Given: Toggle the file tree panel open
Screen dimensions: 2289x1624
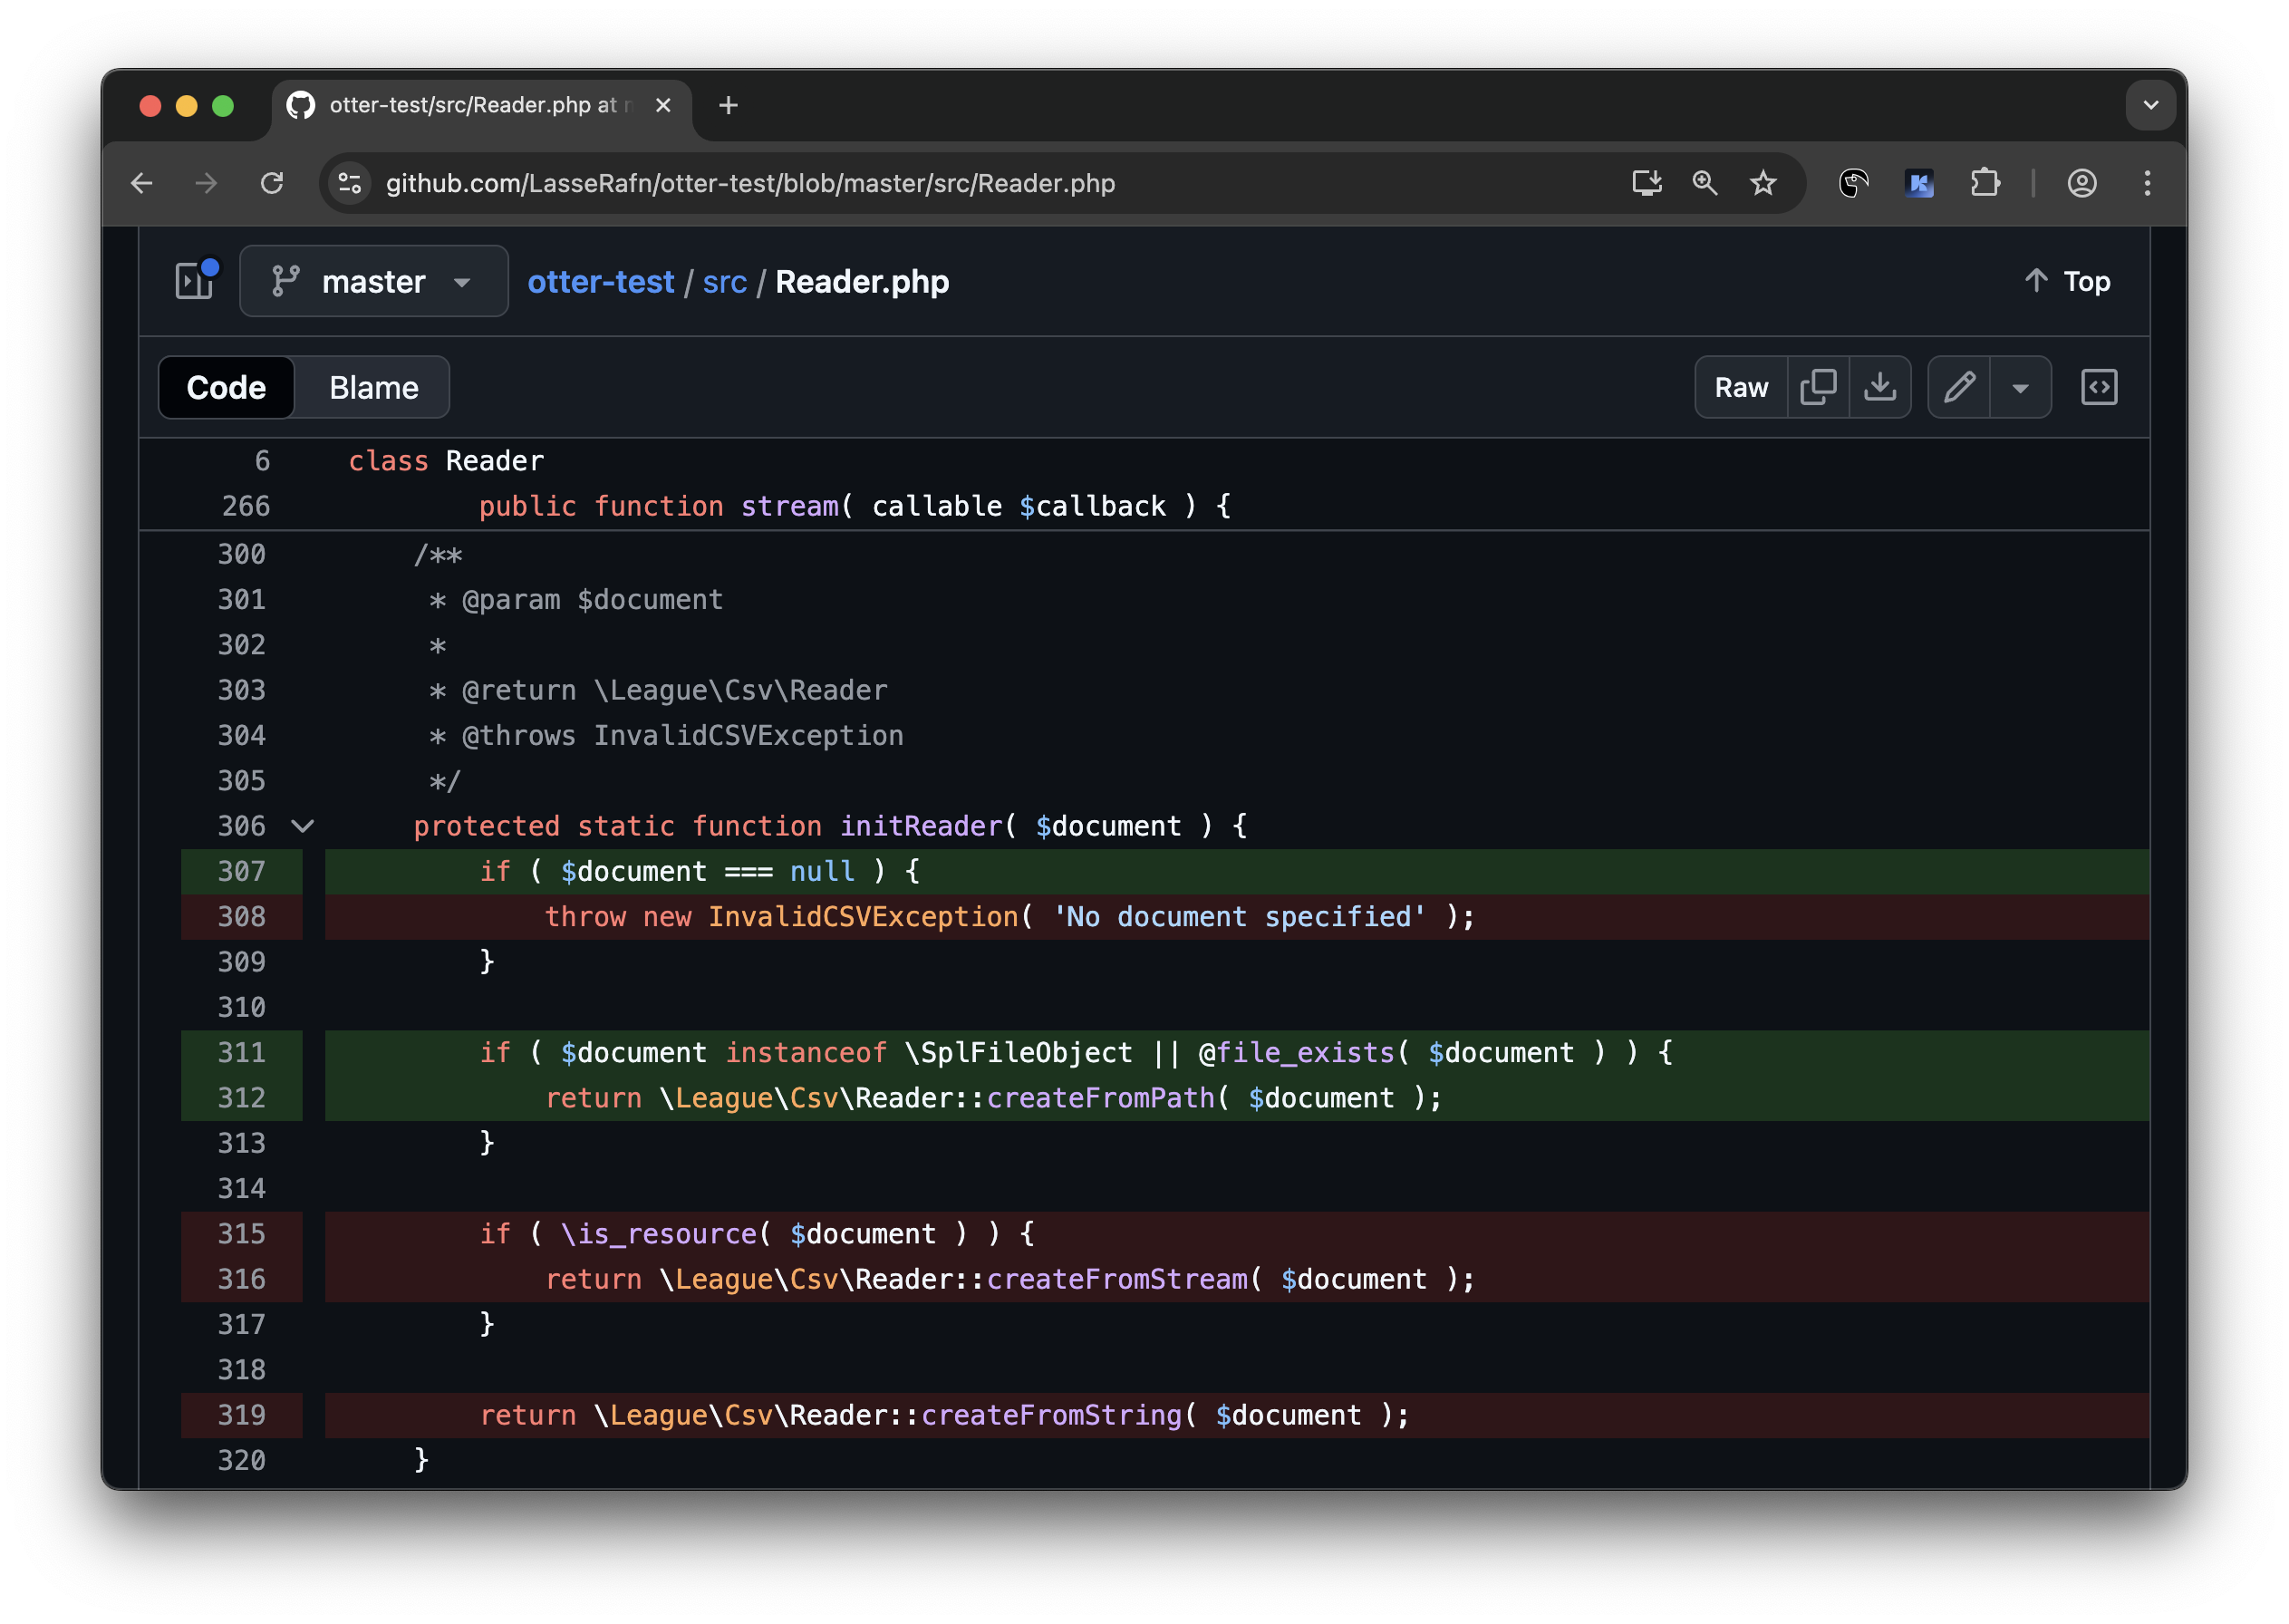Looking at the screenshot, I should point(193,281).
